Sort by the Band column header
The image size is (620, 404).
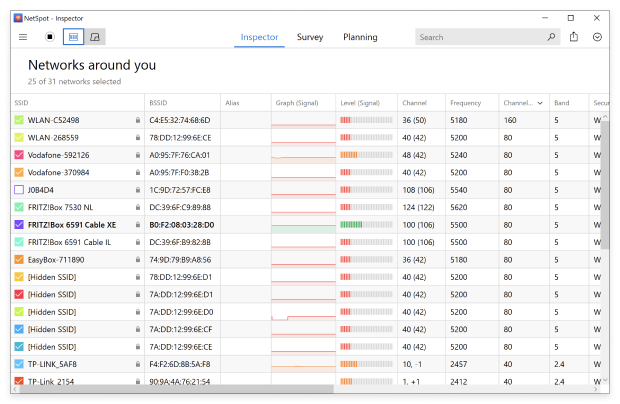tap(569, 103)
